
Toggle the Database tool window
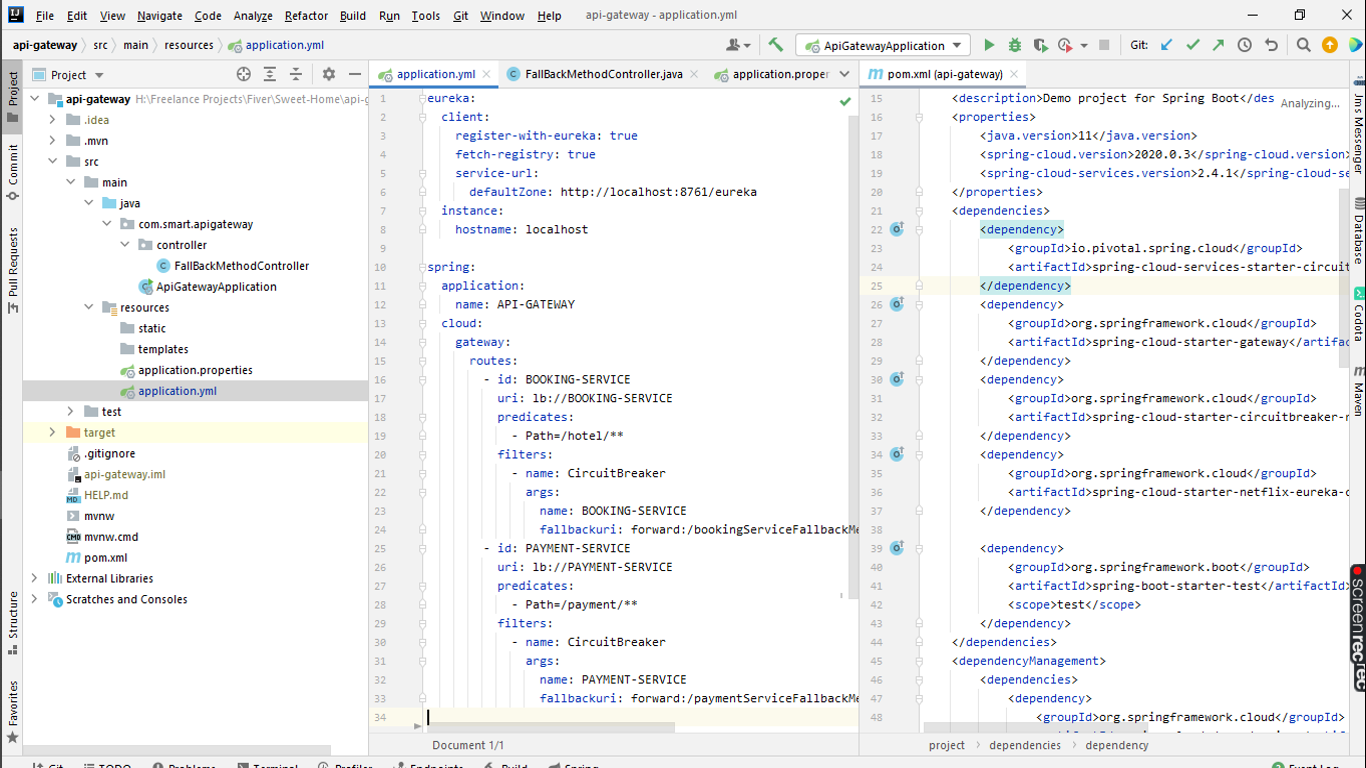click(1358, 232)
